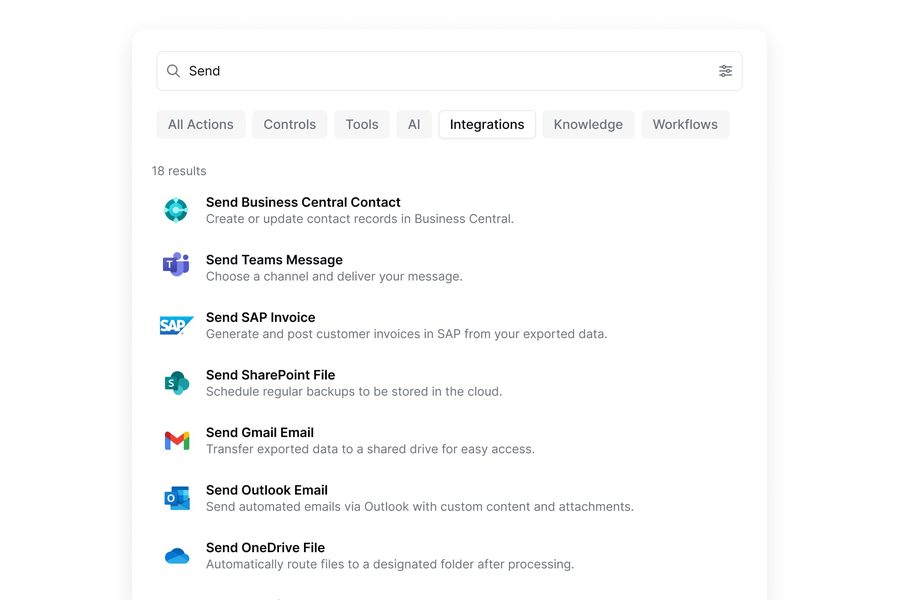Switch to the All Actions tab
The width and height of the screenshot is (900, 600).
[x=201, y=125]
